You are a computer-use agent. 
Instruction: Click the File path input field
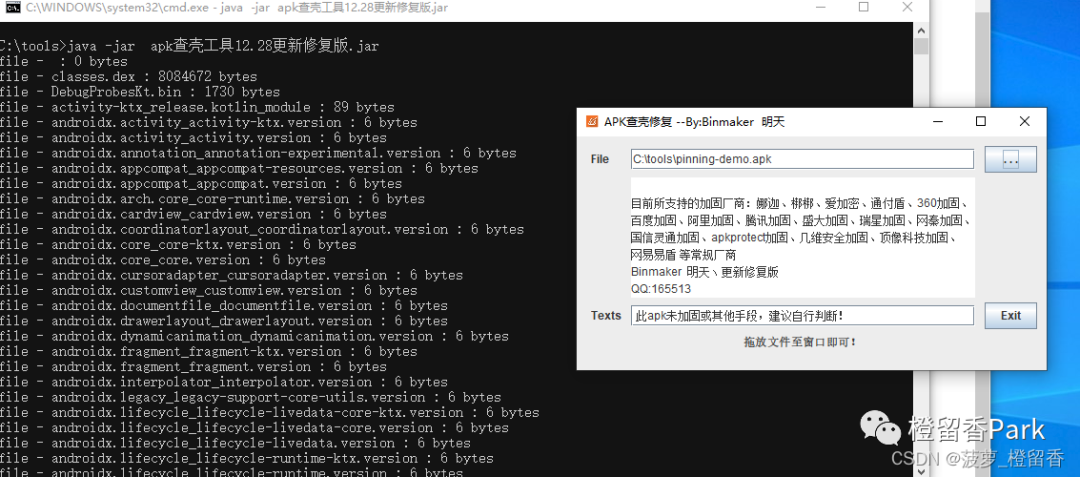(801, 159)
